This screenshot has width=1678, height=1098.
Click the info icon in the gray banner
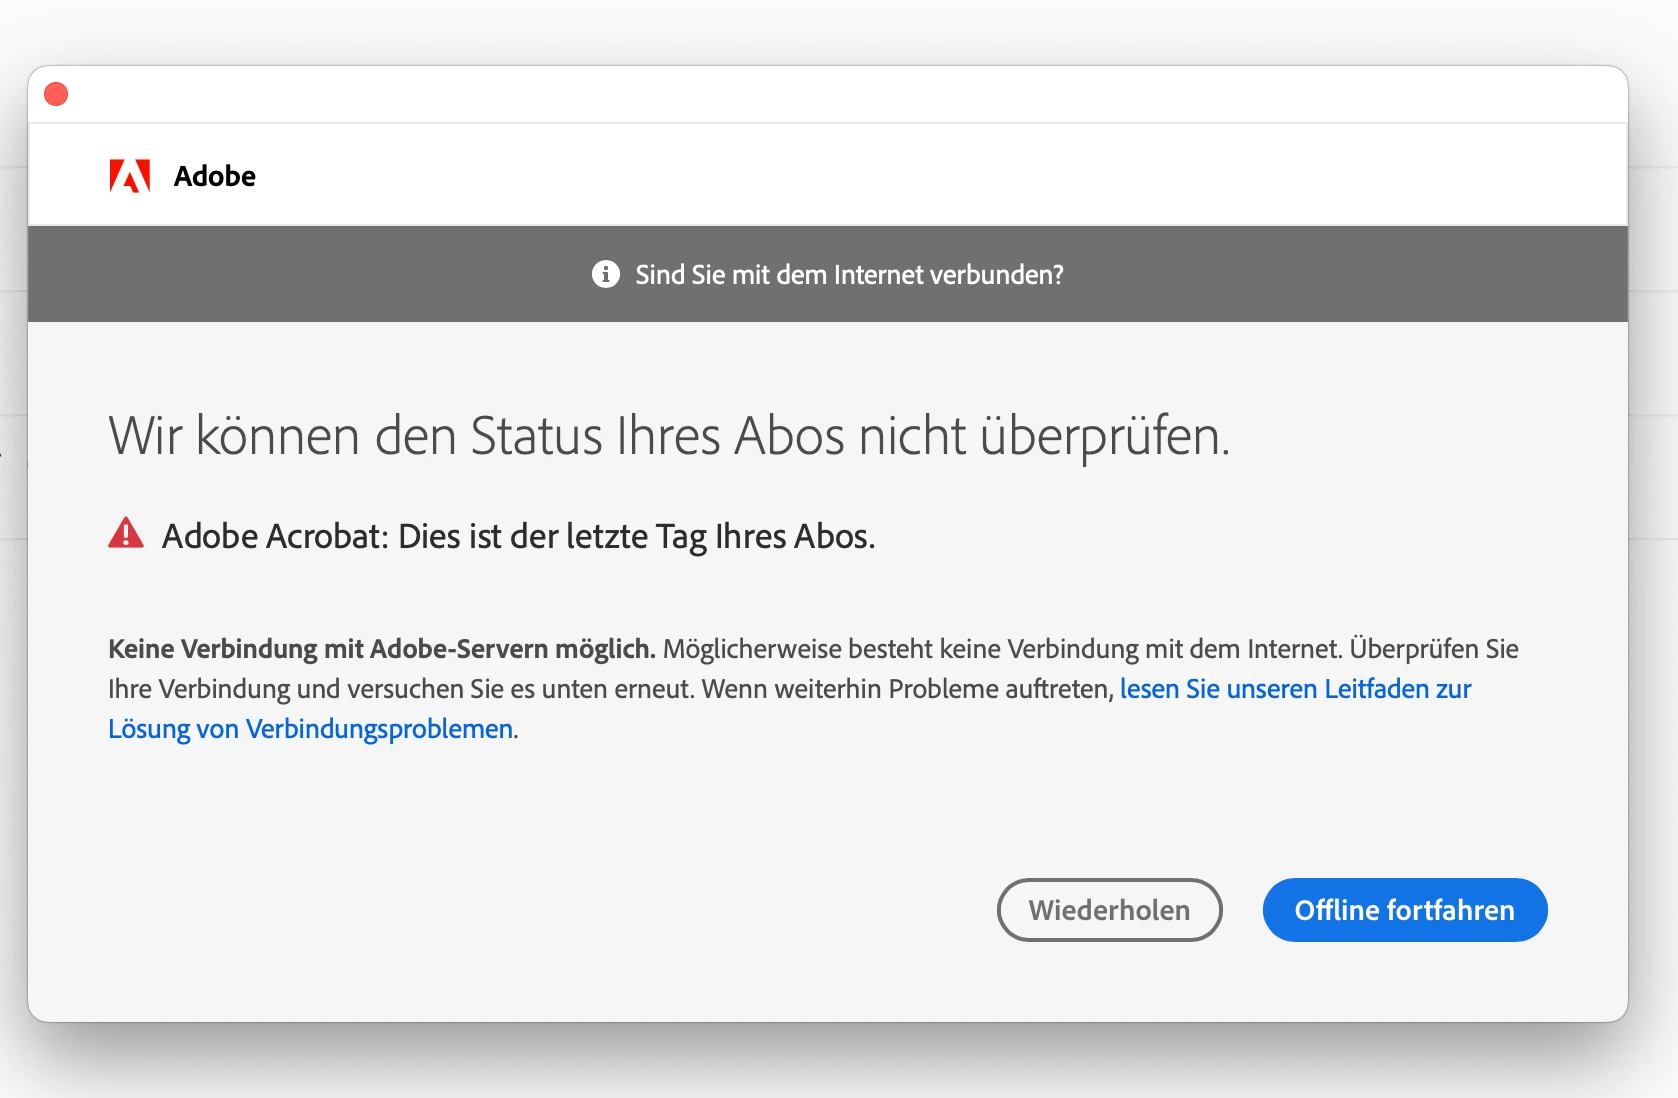[606, 274]
